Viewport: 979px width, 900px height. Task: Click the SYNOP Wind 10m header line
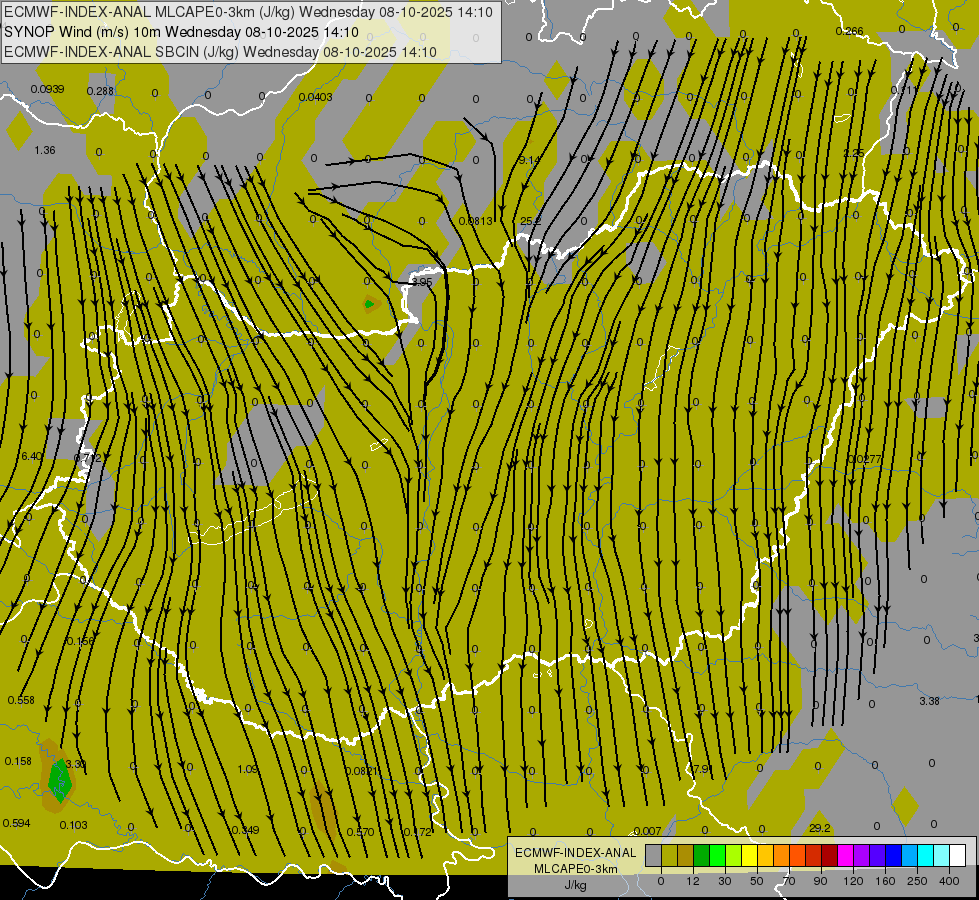180,32
